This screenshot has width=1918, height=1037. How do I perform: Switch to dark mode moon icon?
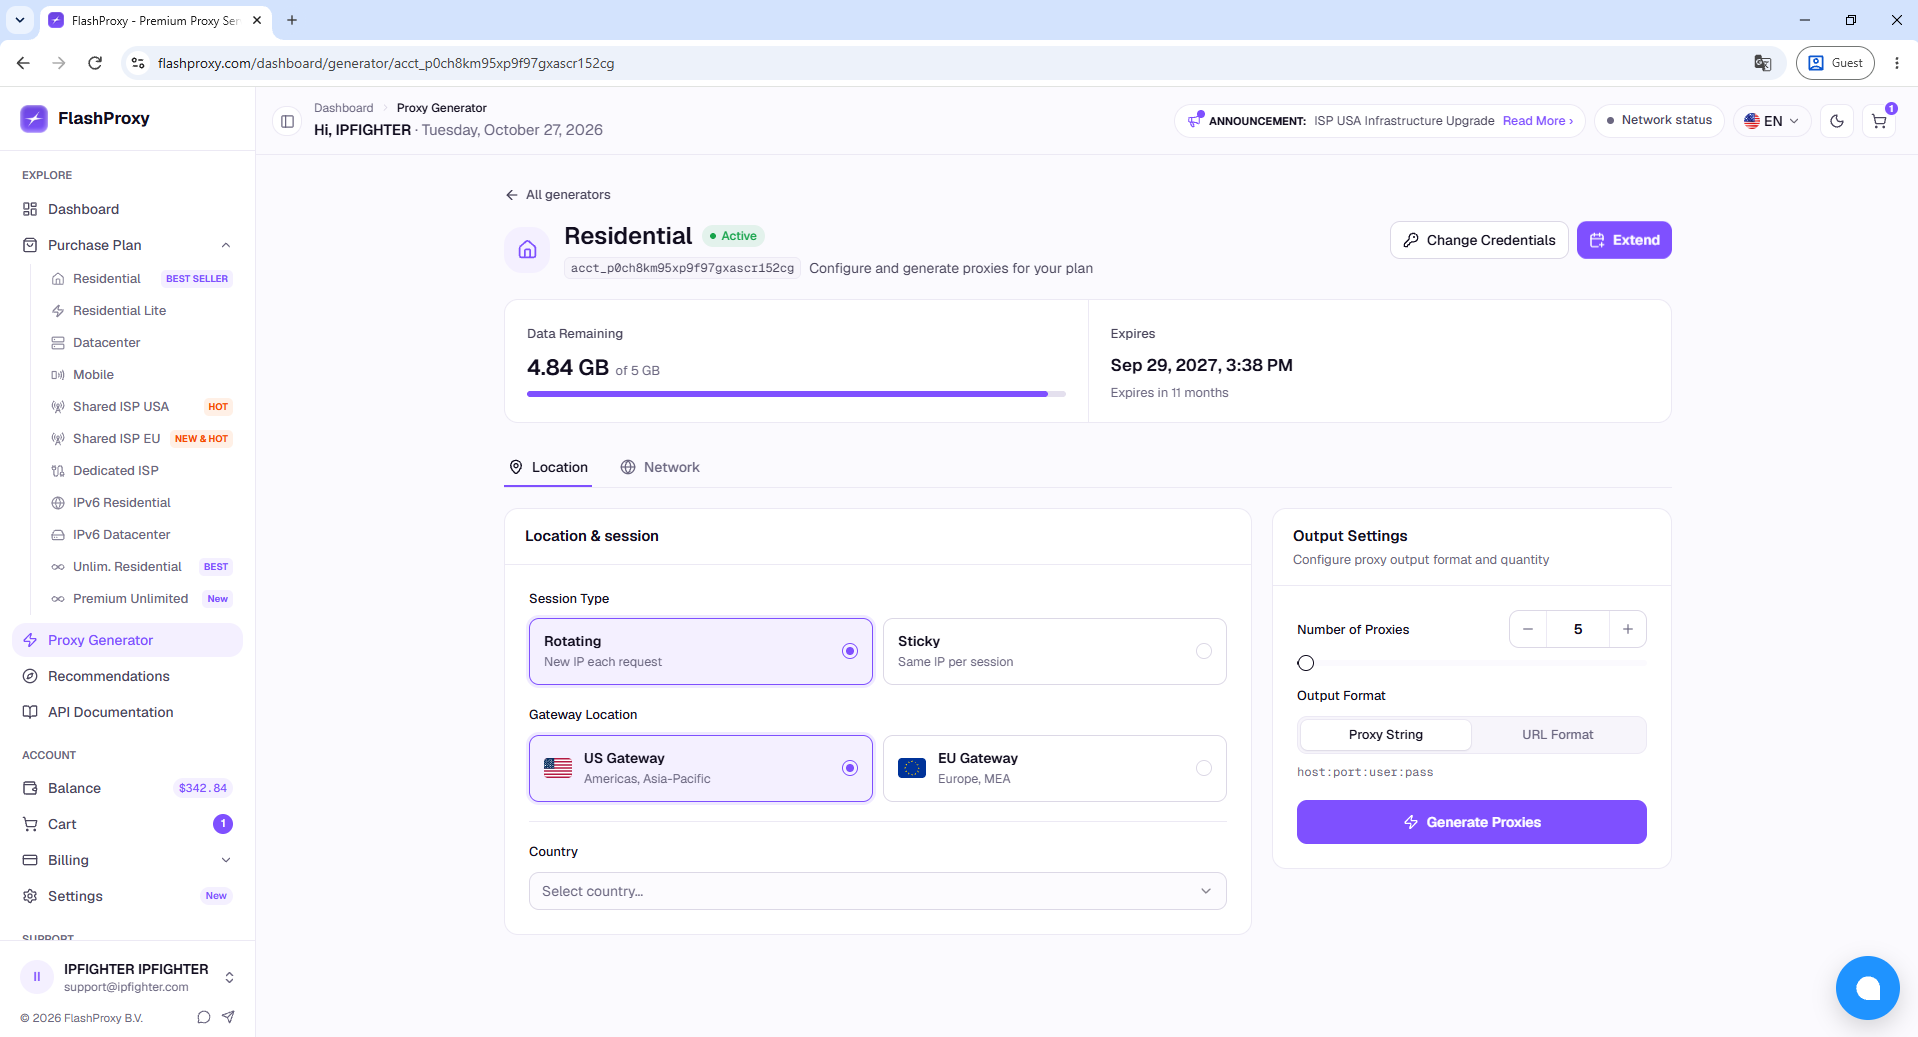click(1837, 121)
